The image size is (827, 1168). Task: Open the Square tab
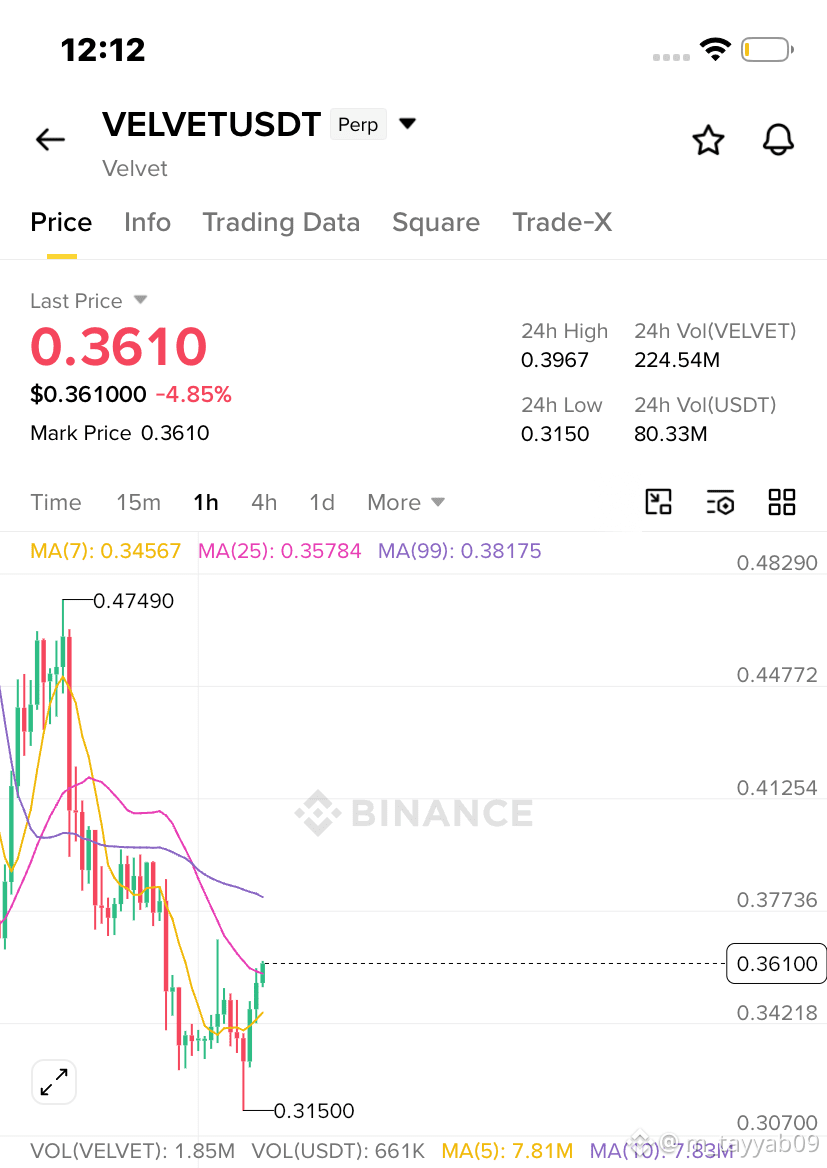436,222
